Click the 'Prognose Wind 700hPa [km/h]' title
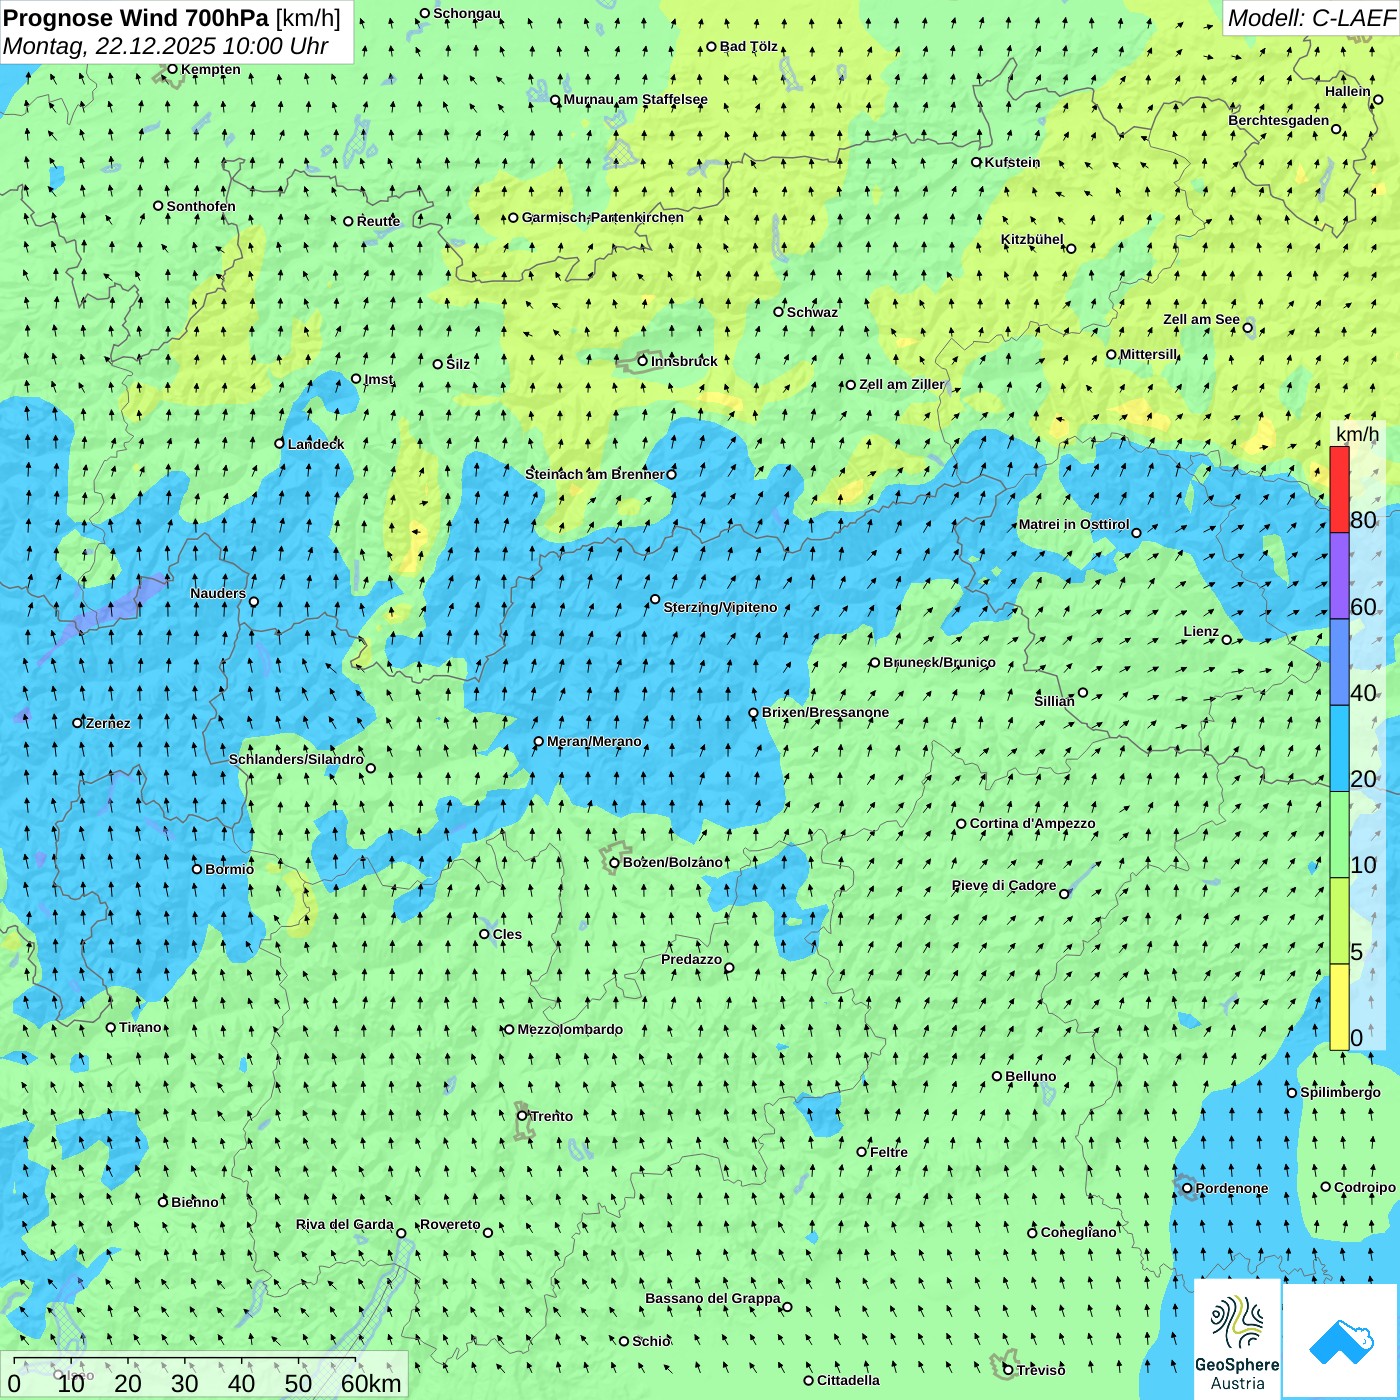The height and width of the screenshot is (1400, 1400). [172, 18]
